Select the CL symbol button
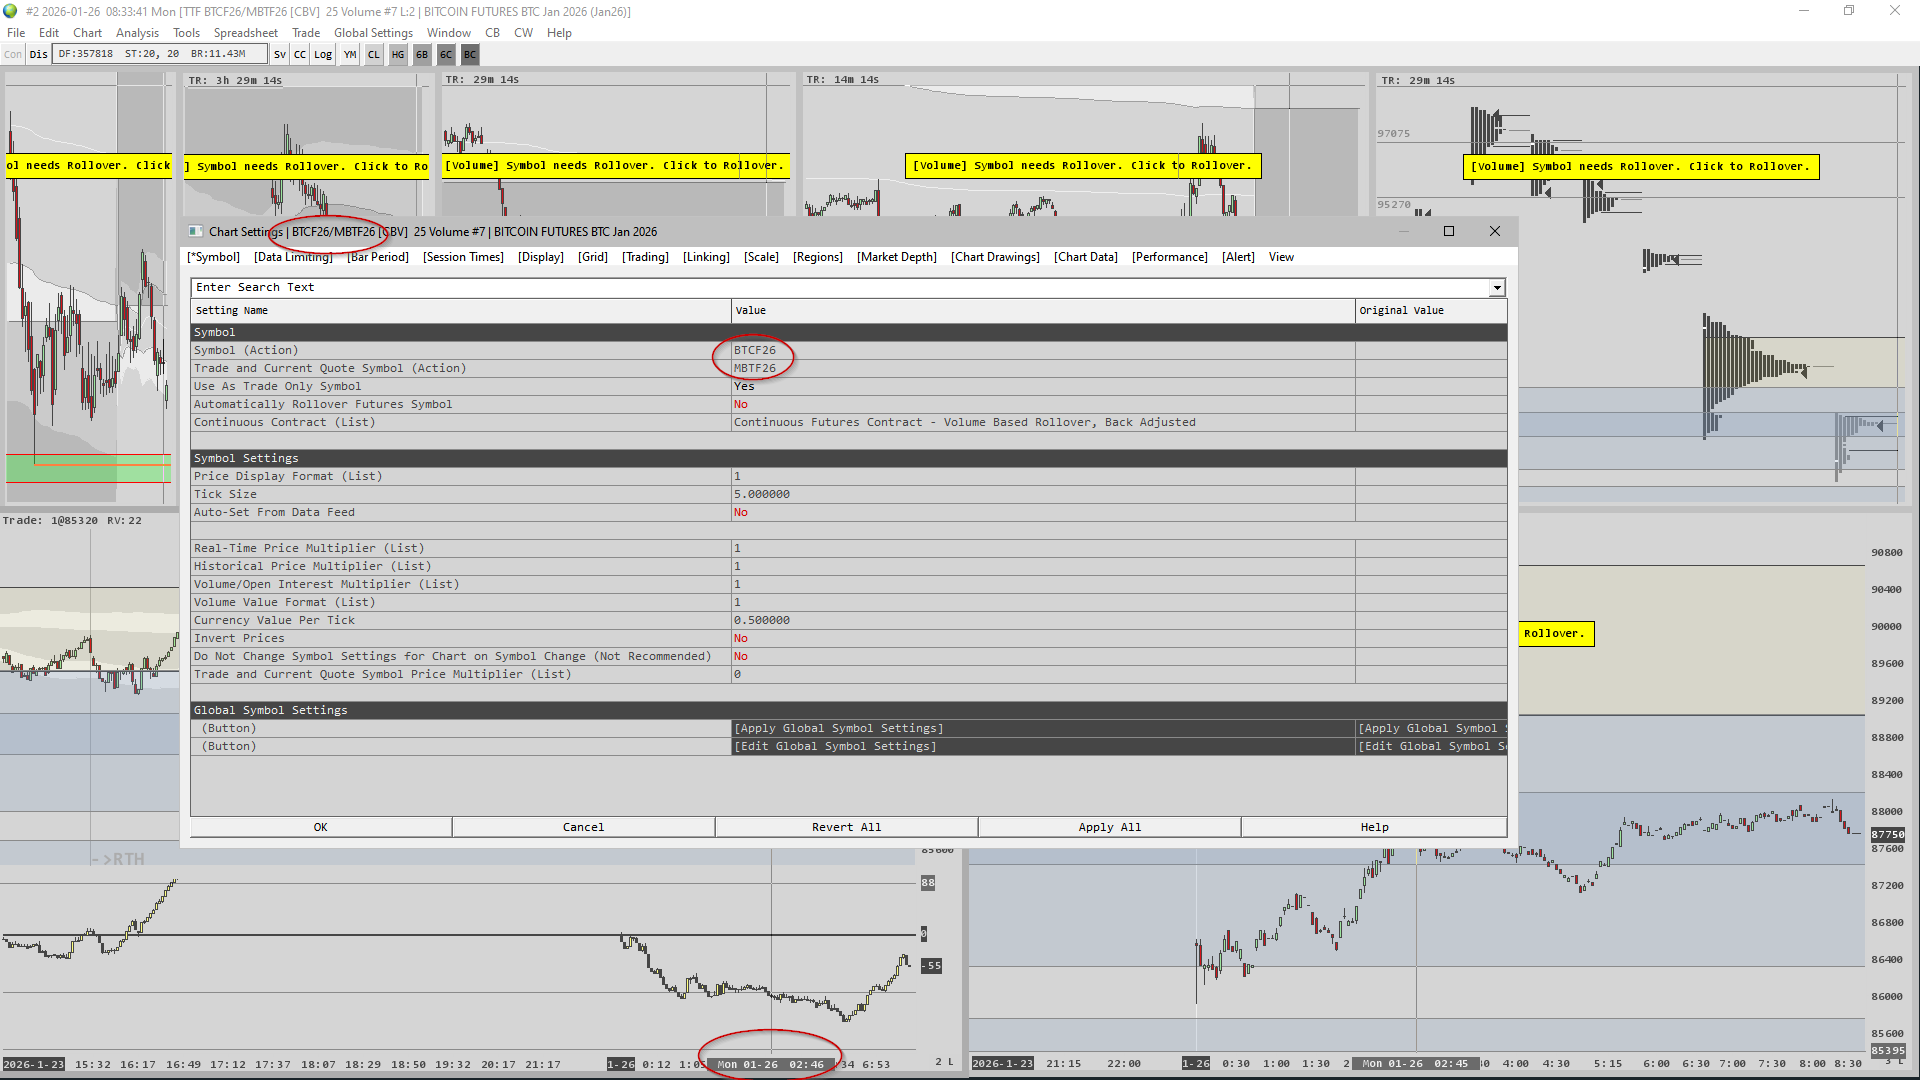 click(x=374, y=54)
